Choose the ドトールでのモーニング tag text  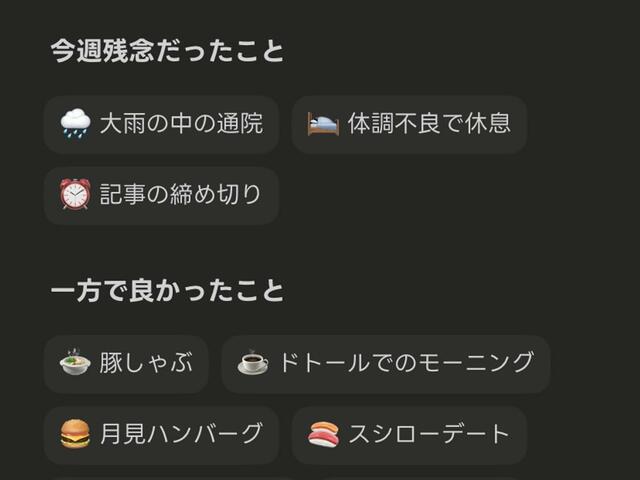click(x=406, y=363)
